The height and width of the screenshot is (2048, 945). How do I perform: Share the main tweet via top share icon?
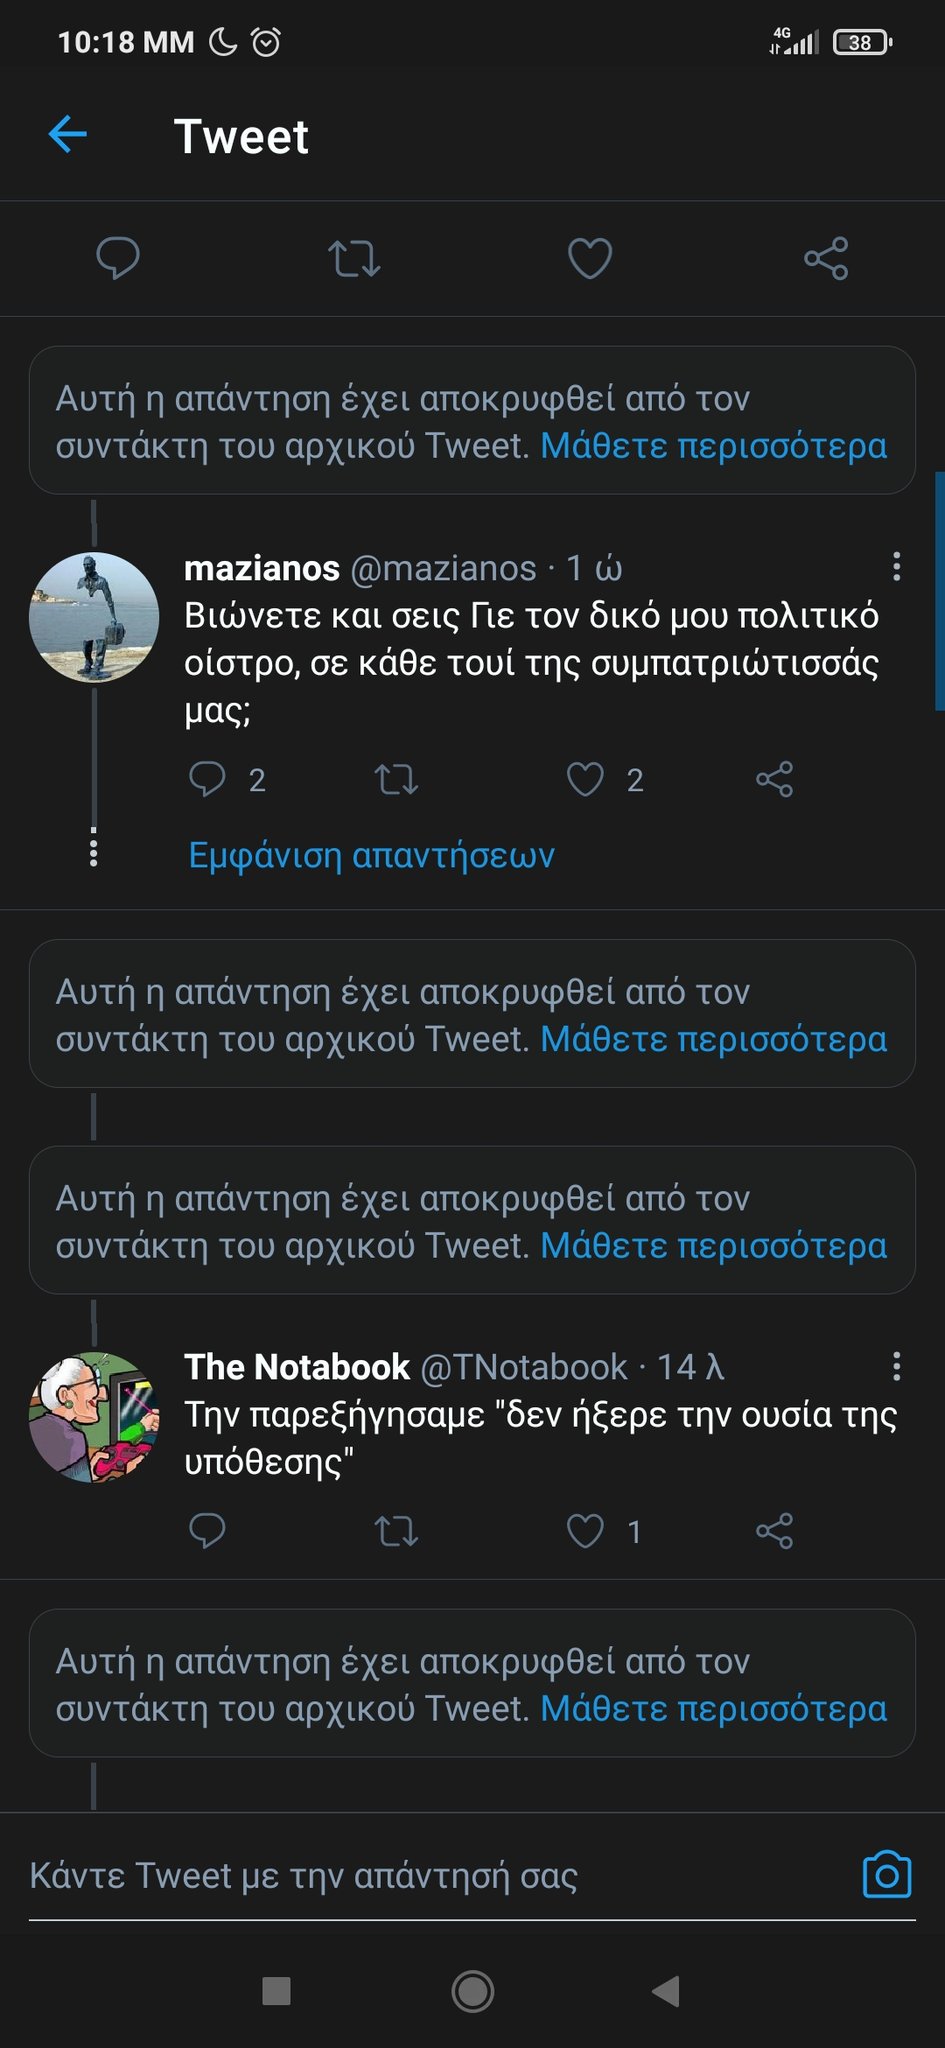[x=826, y=258]
